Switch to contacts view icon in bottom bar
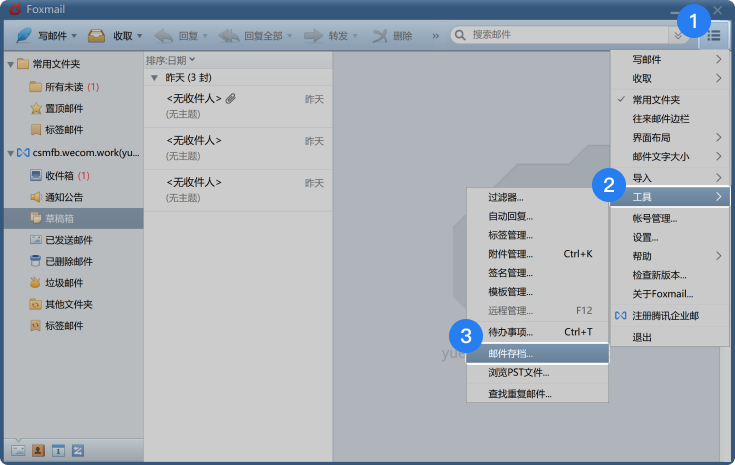This screenshot has height=465, width=735. (x=38, y=451)
